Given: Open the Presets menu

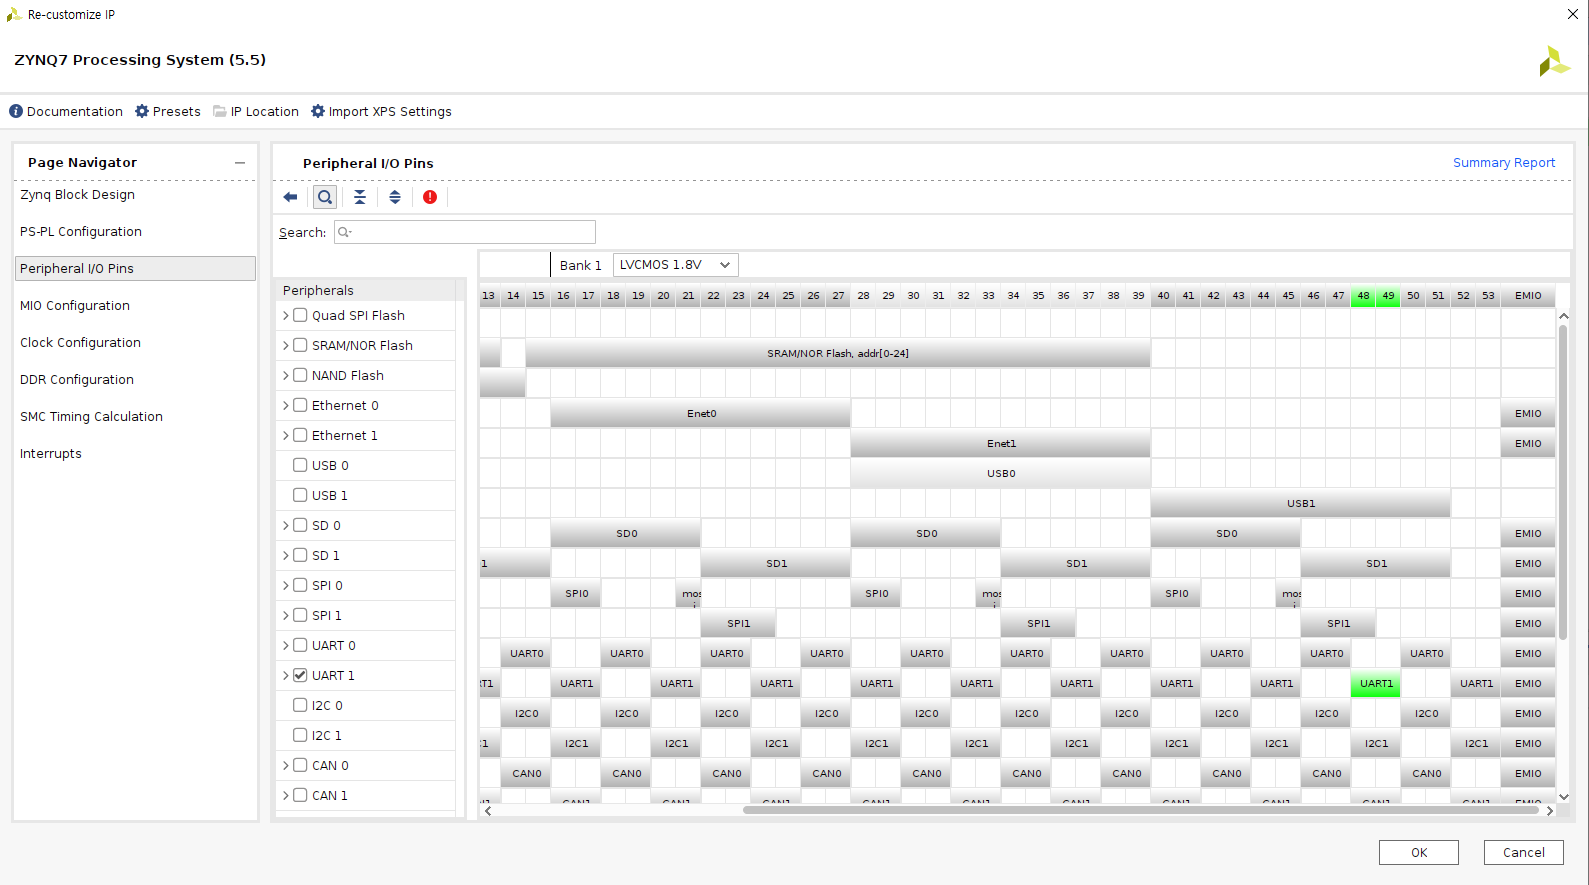Looking at the screenshot, I should pyautogui.click(x=177, y=112).
